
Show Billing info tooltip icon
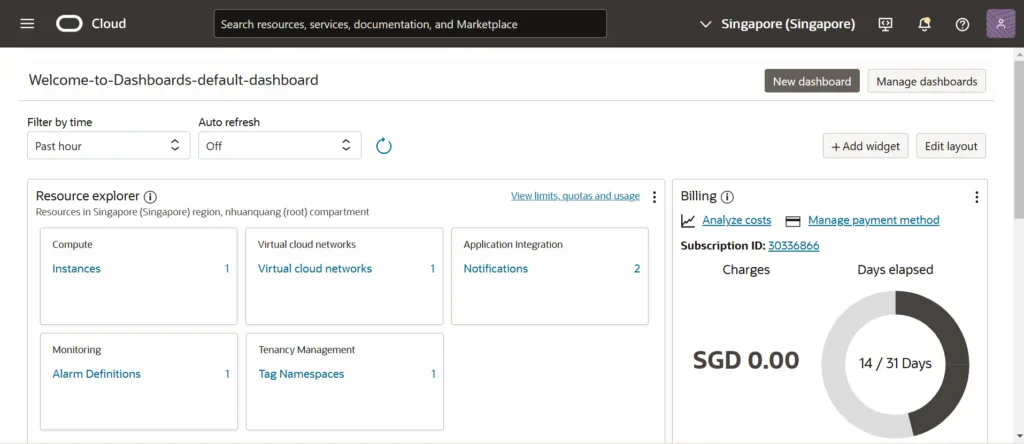727,197
